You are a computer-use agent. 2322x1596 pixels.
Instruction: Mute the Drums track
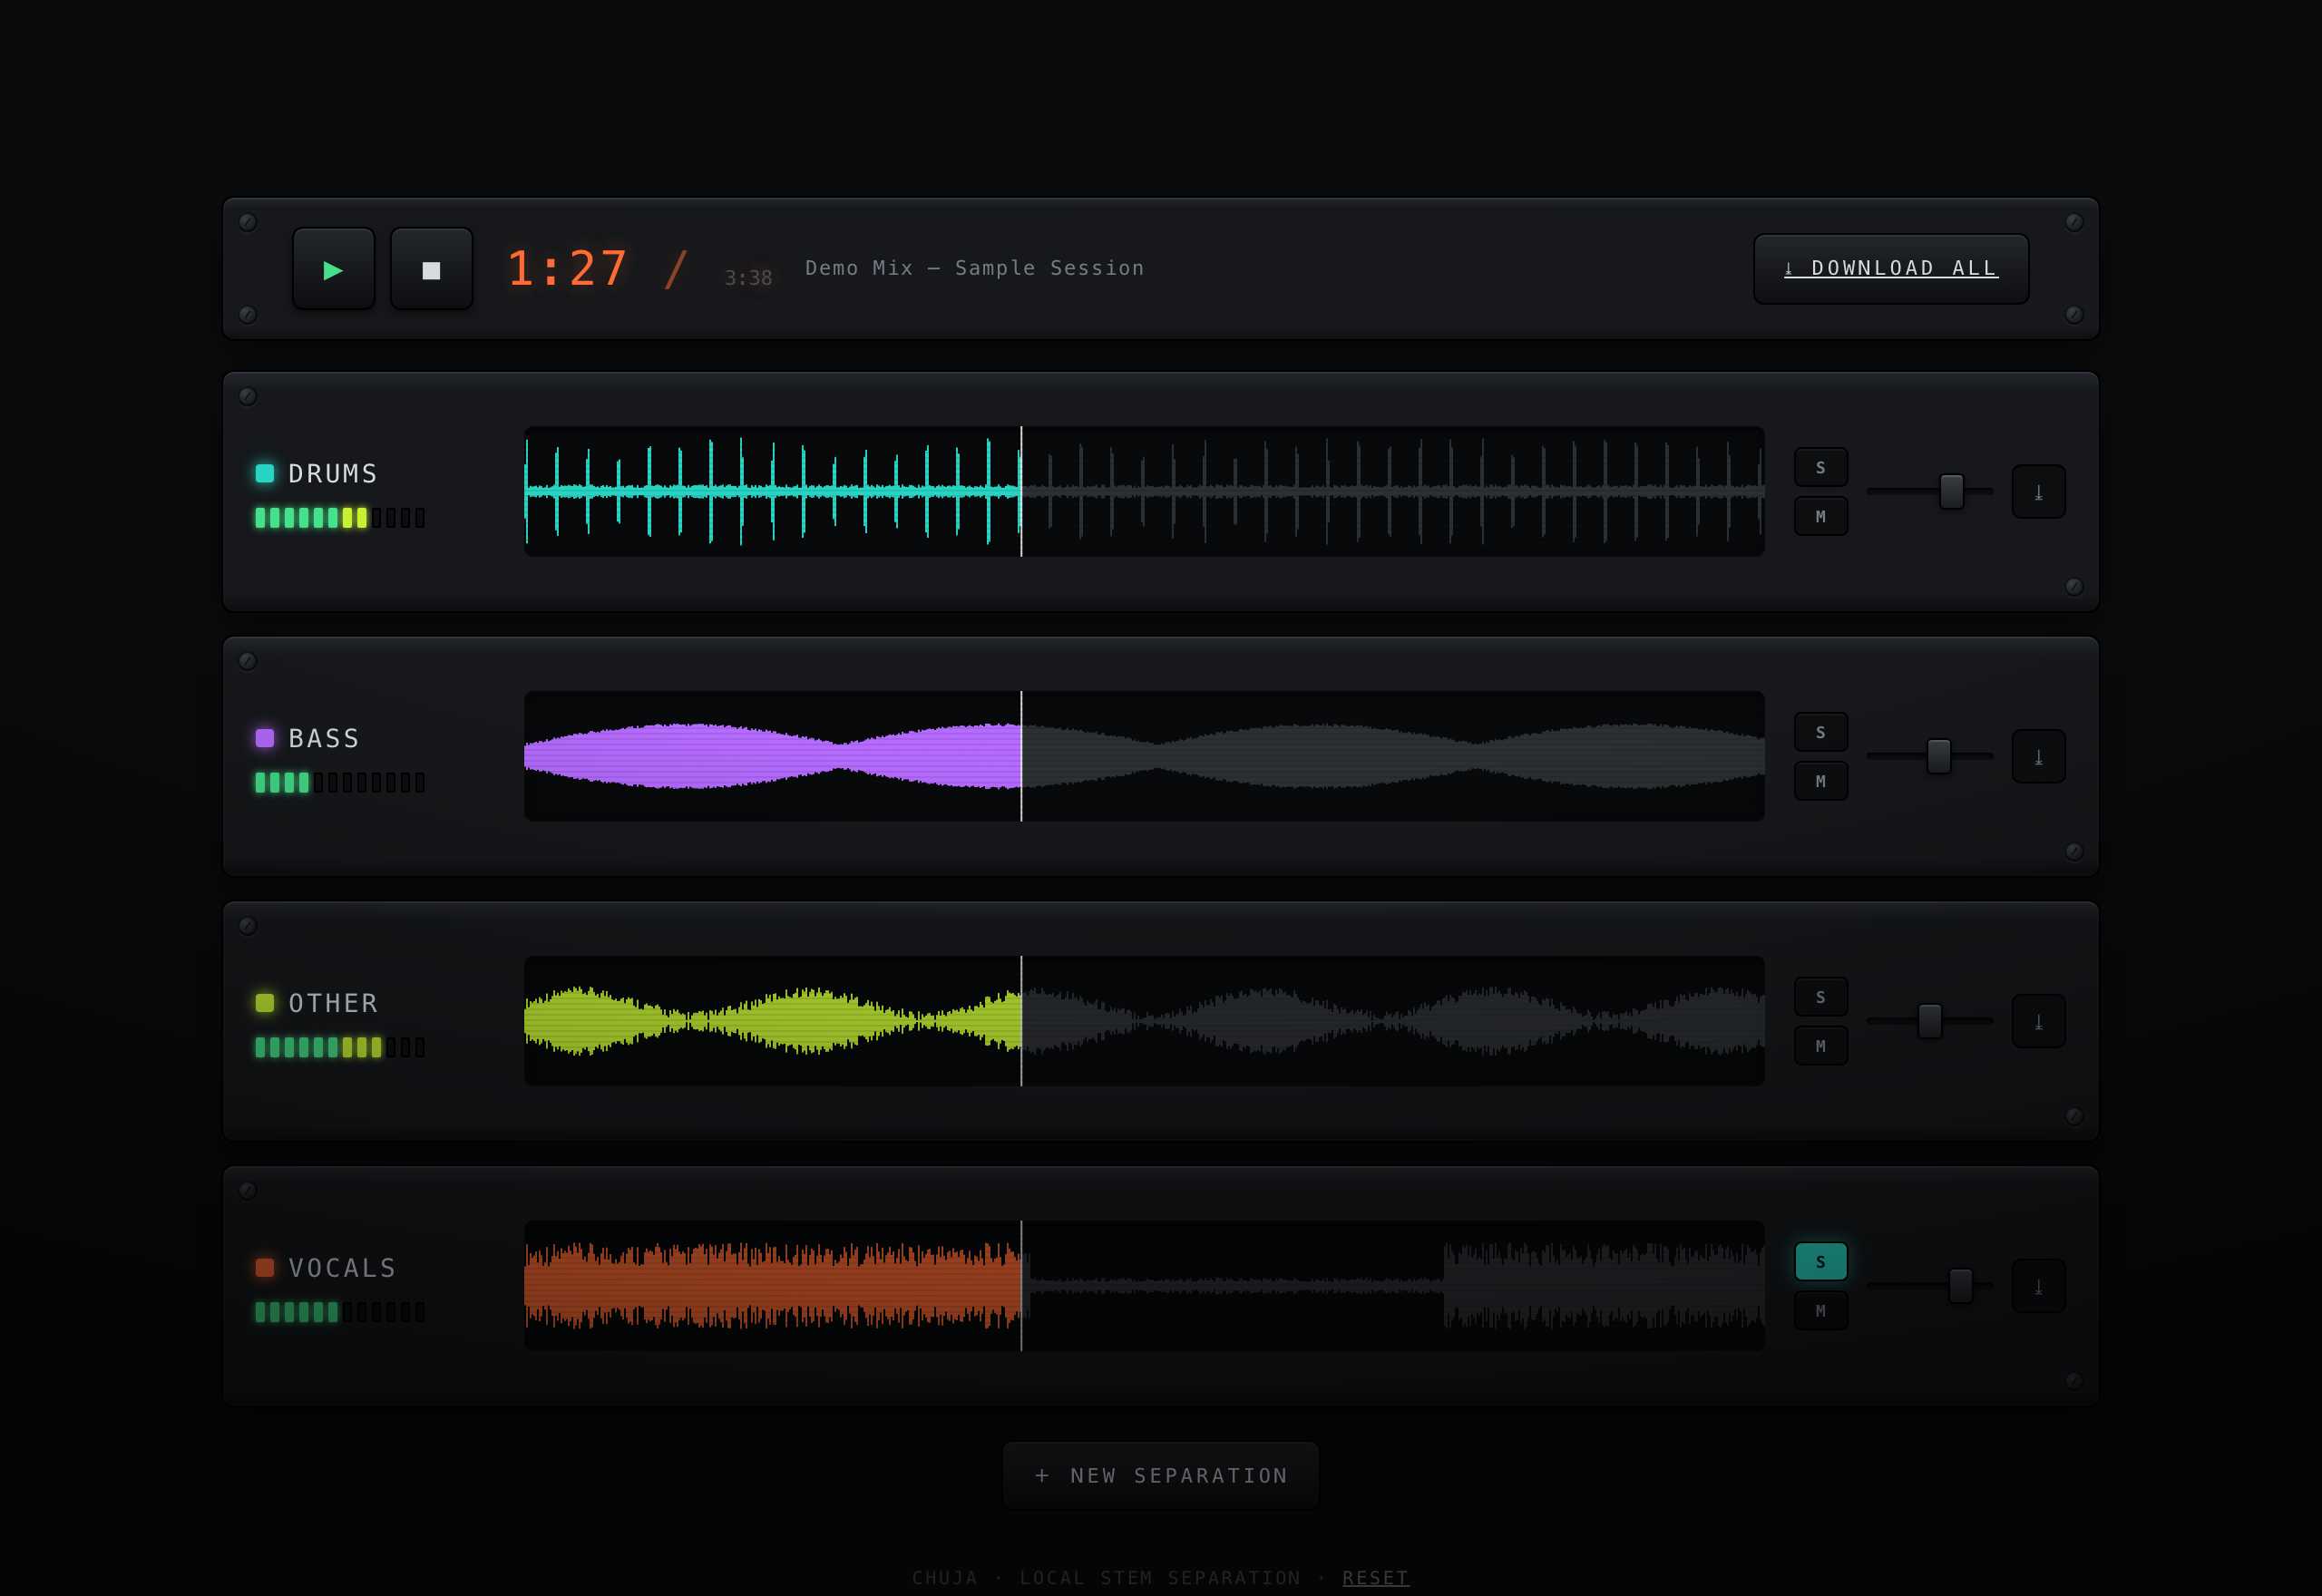pyautogui.click(x=1820, y=516)
